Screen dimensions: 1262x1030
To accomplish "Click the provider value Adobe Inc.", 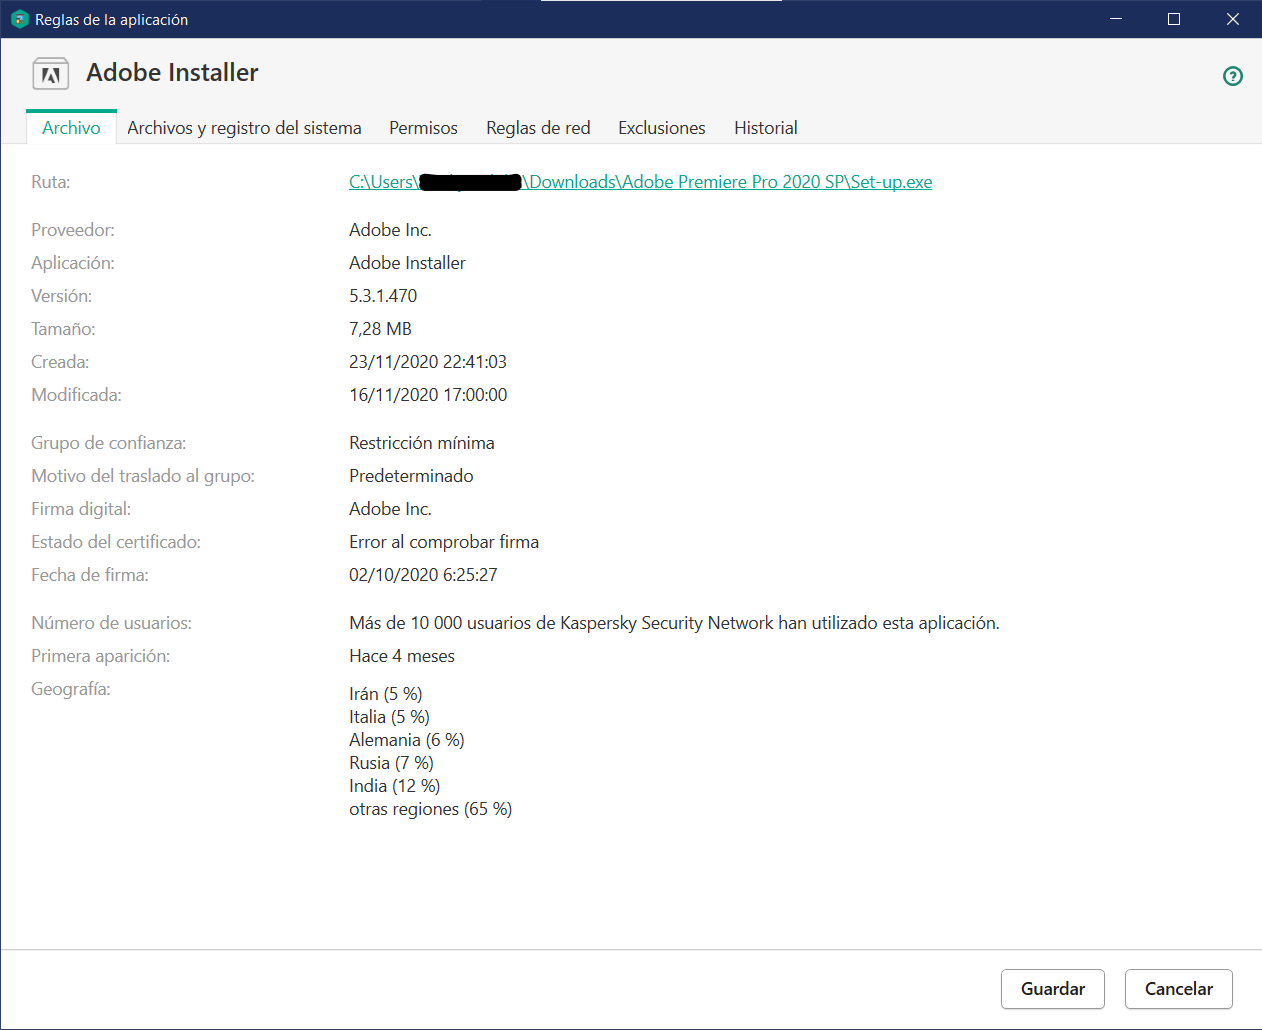I will coord(390,230).
